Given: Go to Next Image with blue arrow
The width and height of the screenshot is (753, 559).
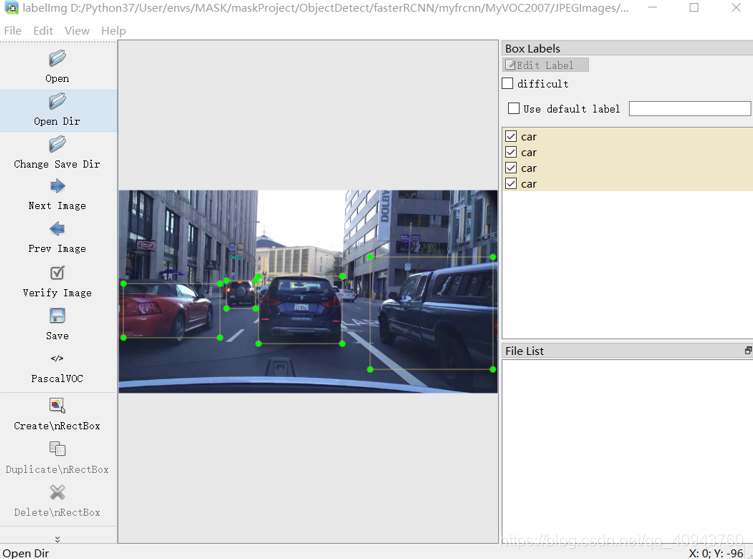Looking at the screenshot, I should [x=57, y=186].
